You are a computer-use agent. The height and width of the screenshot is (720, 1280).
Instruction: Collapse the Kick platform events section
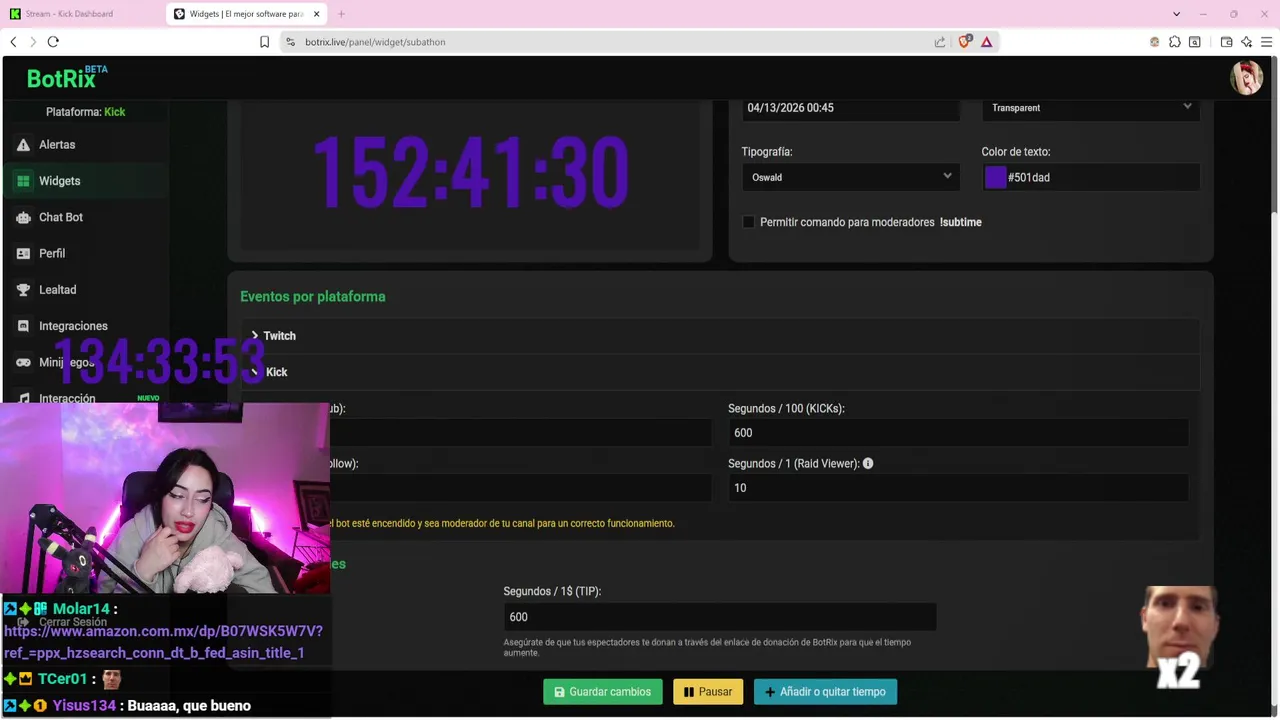click(720, 372)
